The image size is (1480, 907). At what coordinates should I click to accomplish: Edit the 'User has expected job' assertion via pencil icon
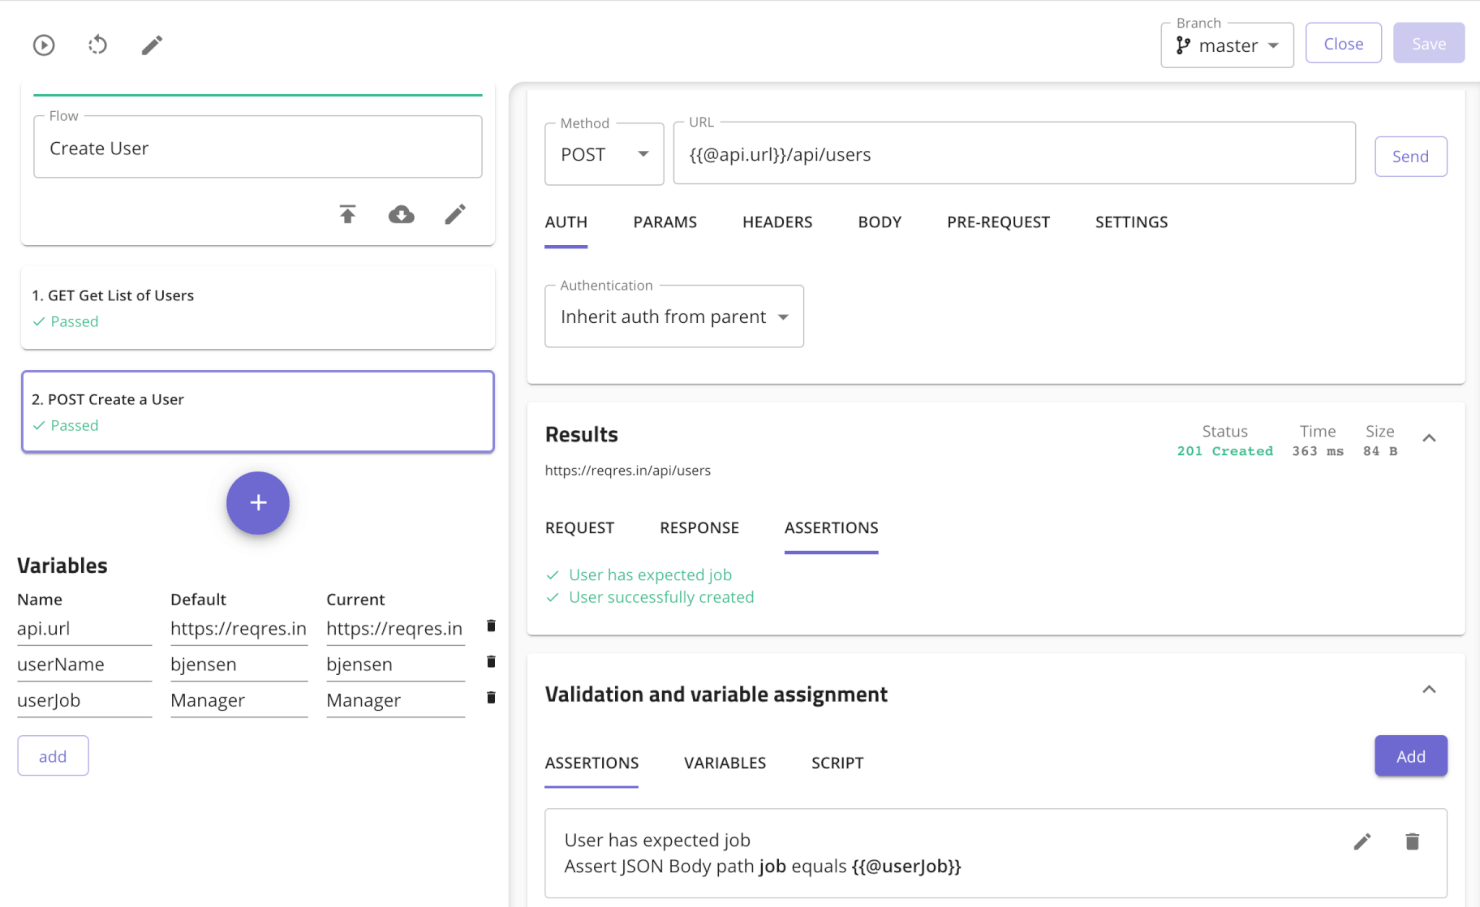(1362, 841)
